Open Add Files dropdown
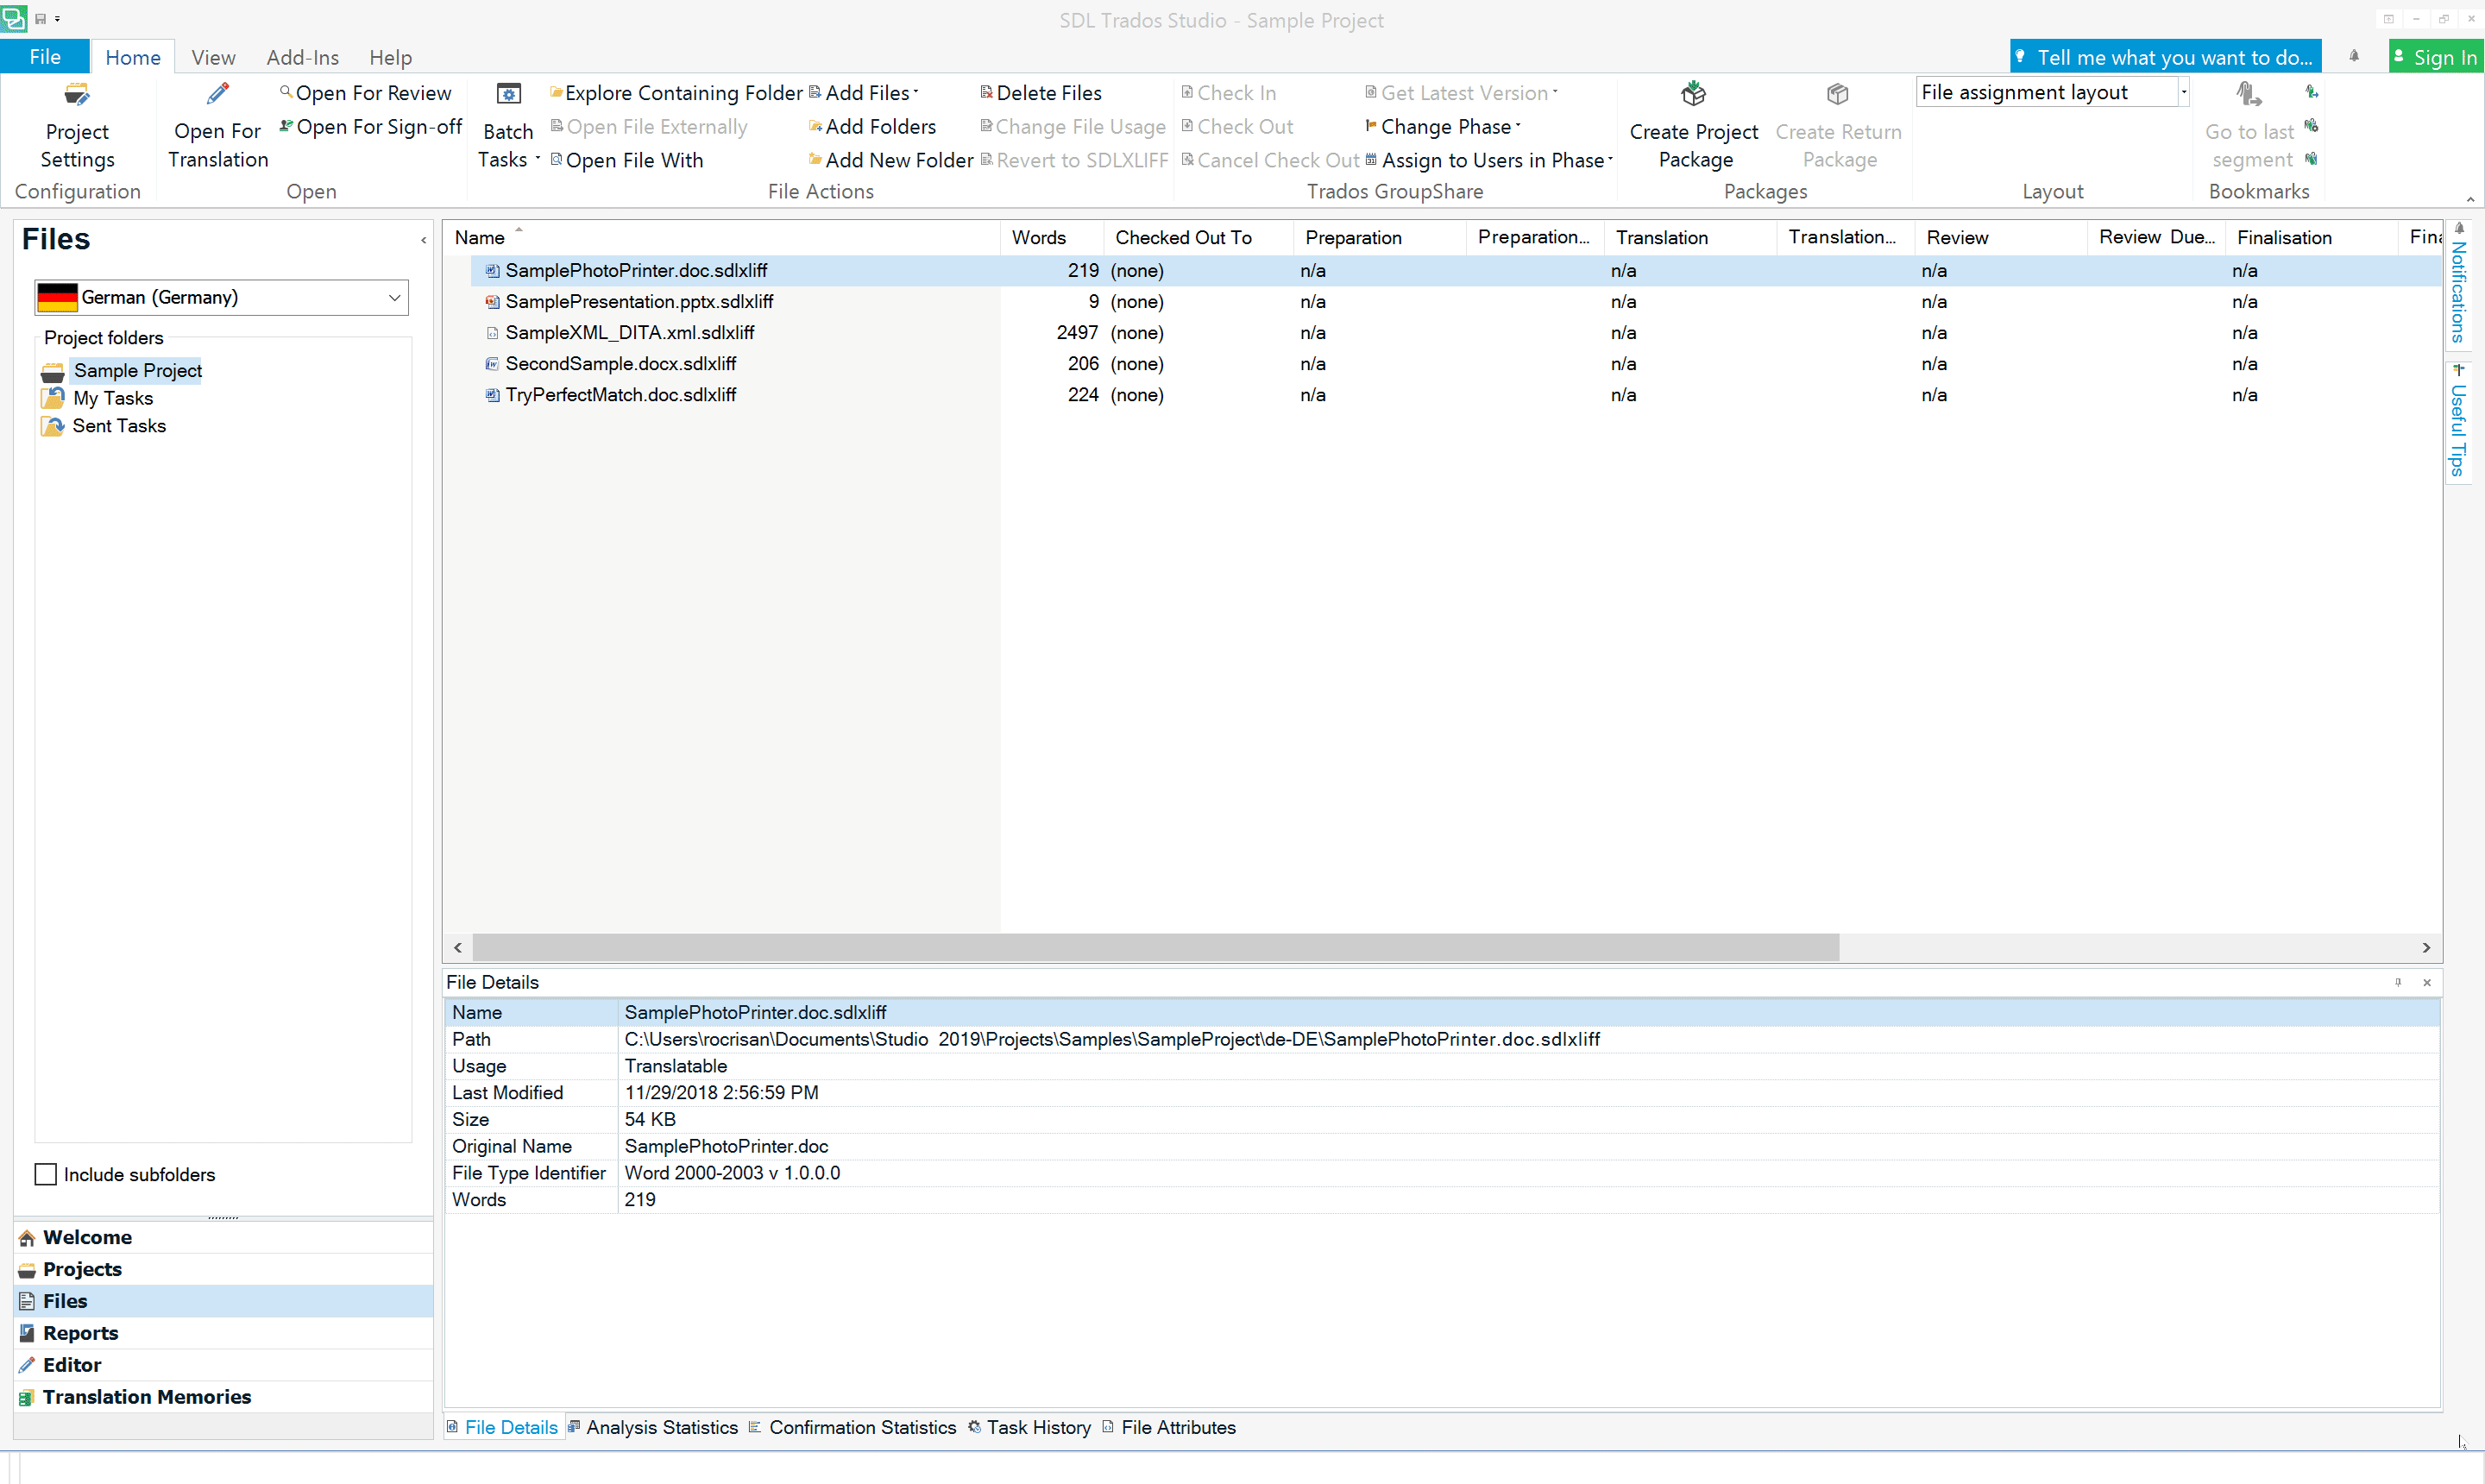 864,93
